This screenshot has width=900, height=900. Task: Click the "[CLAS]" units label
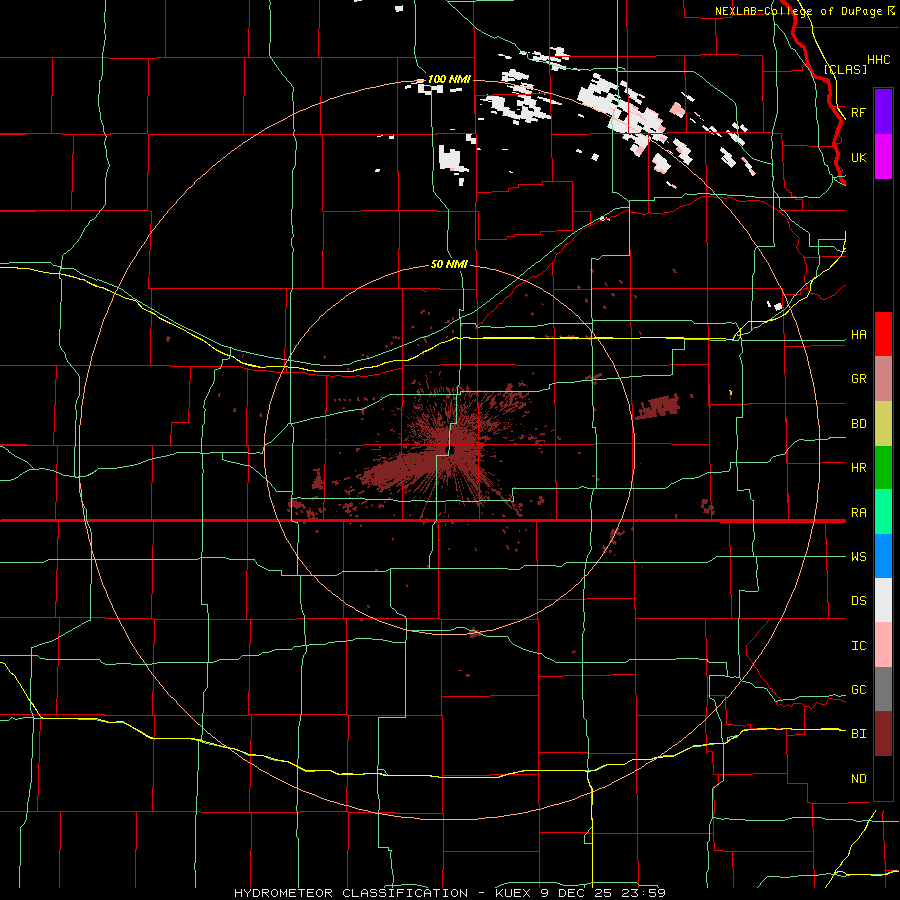pyautogui.click(x=845, y=69)
